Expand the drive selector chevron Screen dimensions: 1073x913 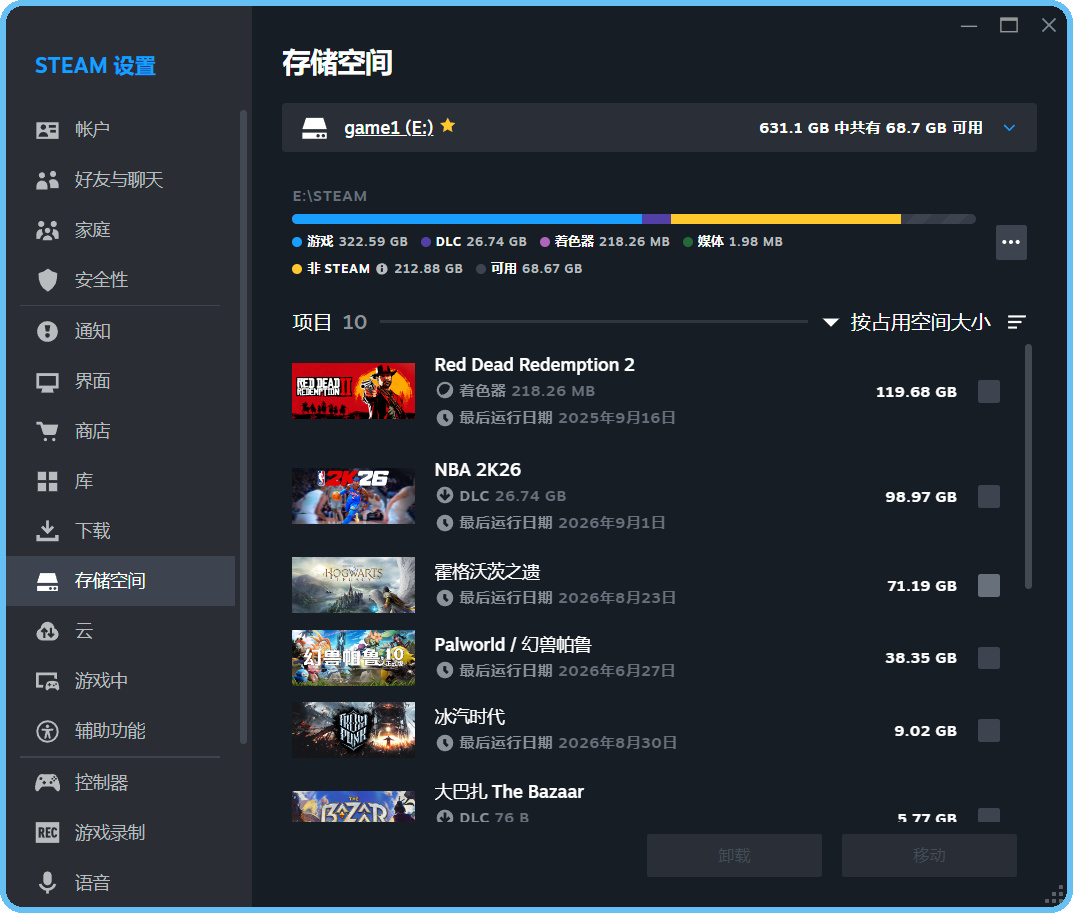(x=1009, y=128)
